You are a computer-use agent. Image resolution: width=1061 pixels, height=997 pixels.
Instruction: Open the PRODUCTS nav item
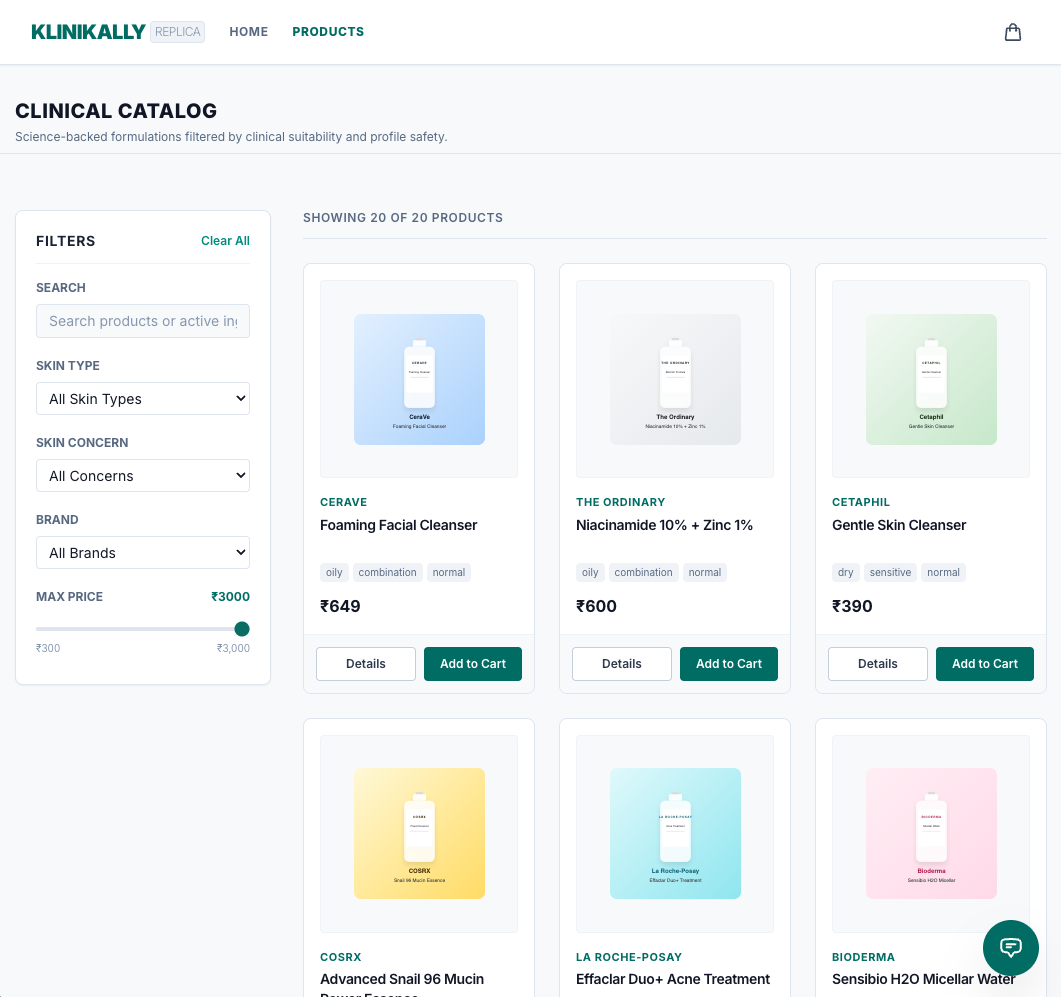coord(328,32)
